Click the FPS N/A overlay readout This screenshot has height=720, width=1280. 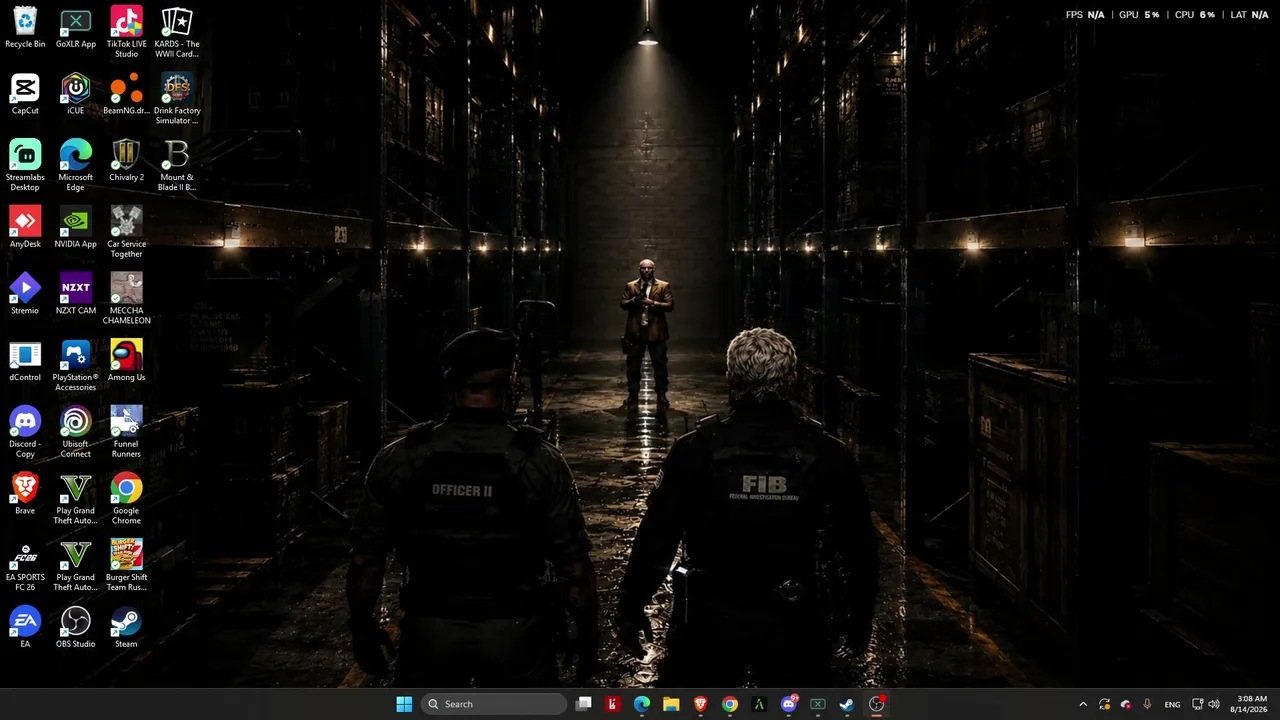point(1085,15)
